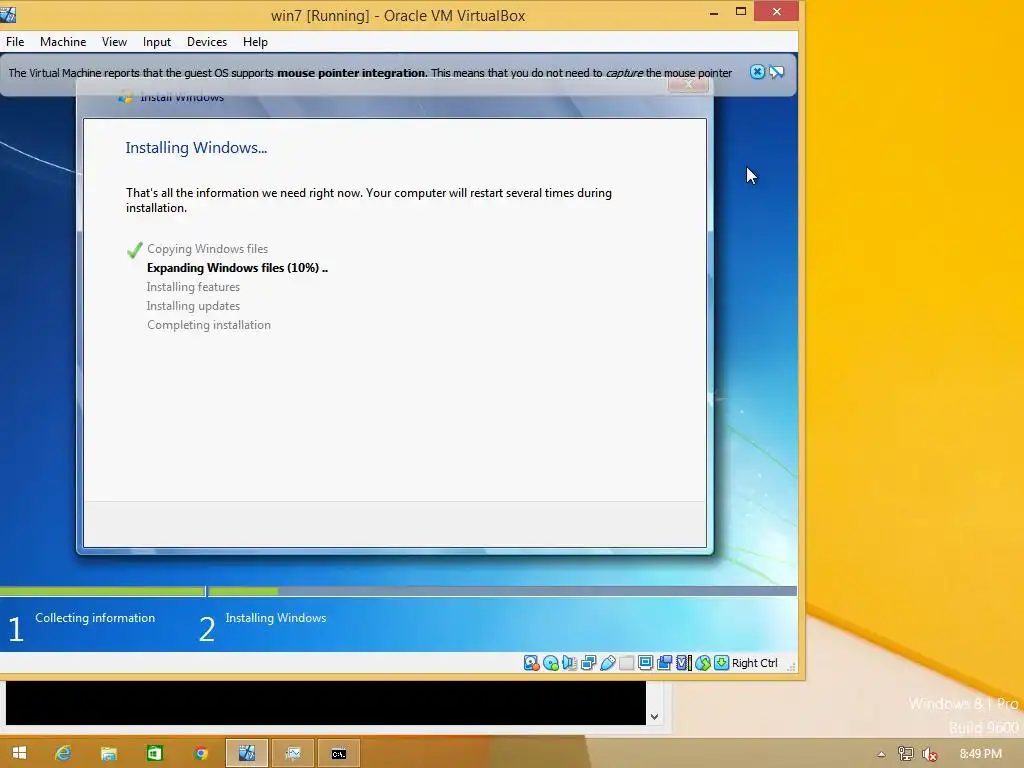Open the Input menu

pyautogui.click(x=157, y=42)
